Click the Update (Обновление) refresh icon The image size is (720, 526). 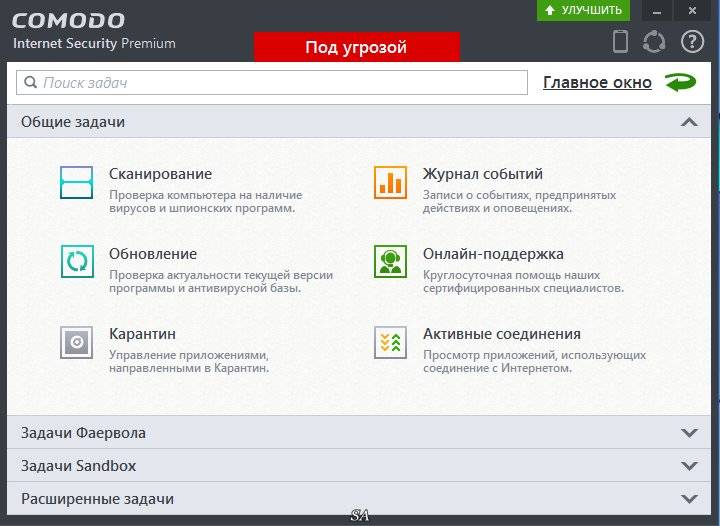coord(77,262)
